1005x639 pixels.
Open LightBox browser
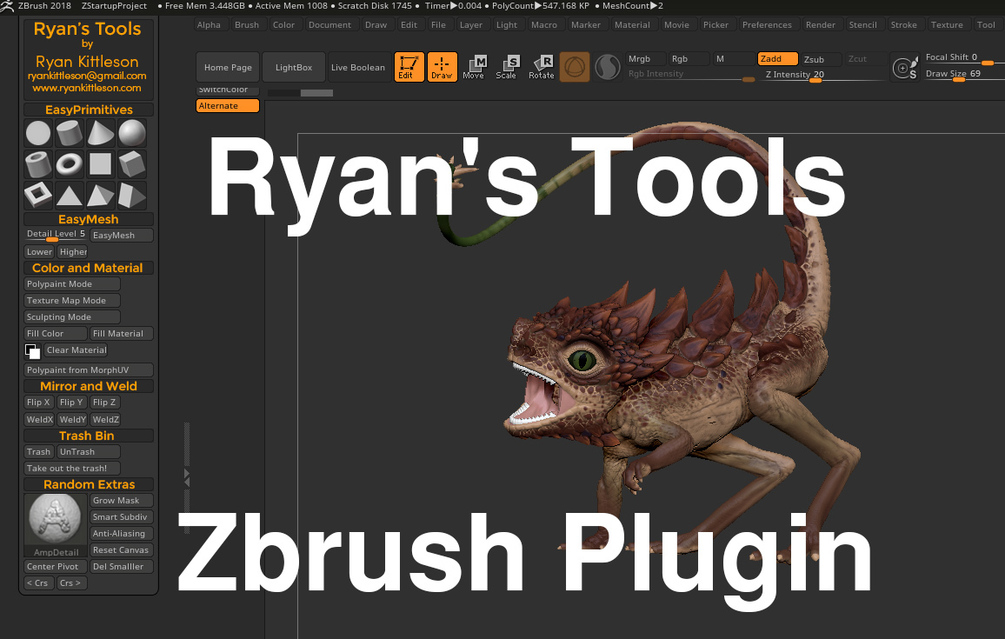point(294,67)
